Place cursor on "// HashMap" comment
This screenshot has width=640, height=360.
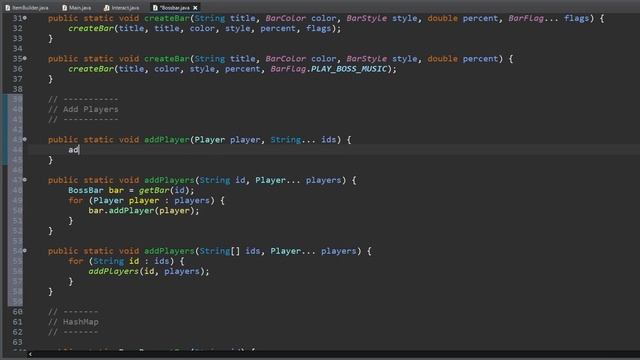tap(73, 322)
